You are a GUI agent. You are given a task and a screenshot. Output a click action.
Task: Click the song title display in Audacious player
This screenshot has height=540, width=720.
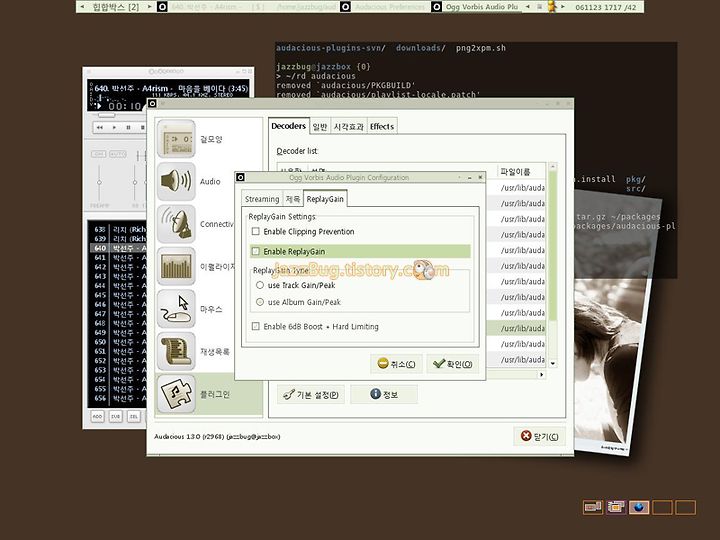172,88
